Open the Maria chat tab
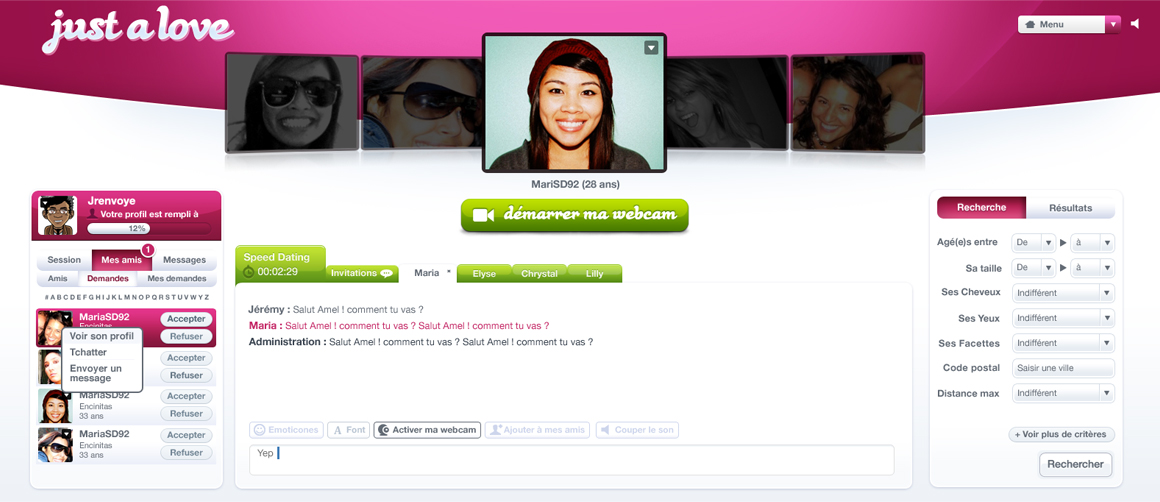Screen dimensions: 1160x502 coord(428,273)
